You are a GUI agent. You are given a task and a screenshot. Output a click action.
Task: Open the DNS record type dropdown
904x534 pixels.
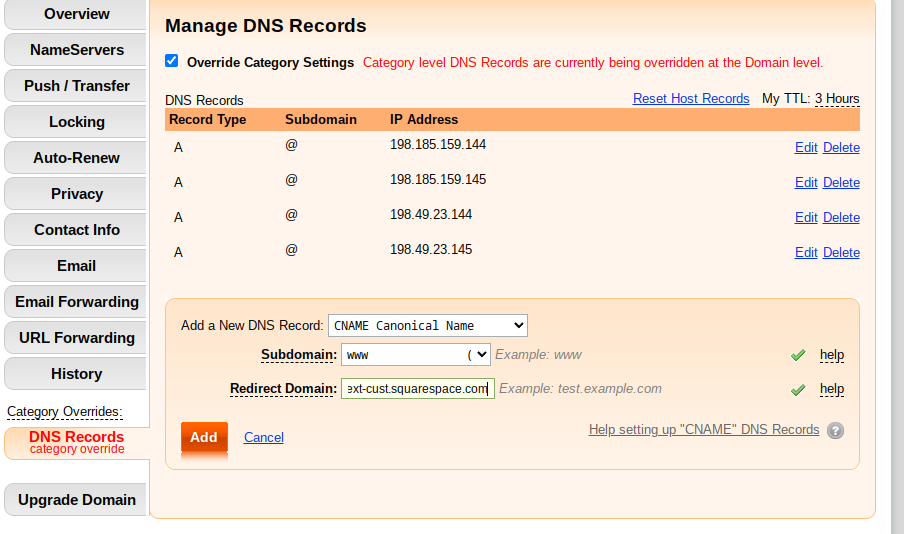427,325
